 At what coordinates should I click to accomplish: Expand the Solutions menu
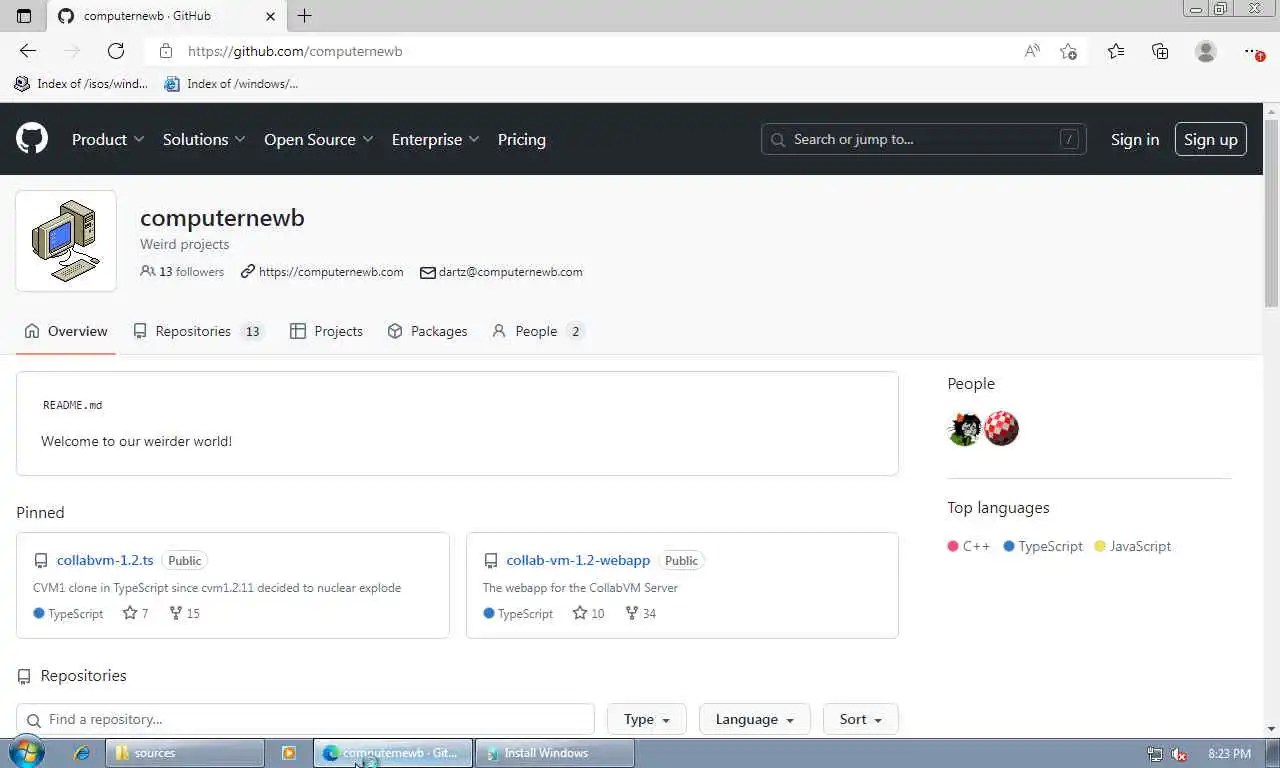point(204,139)
